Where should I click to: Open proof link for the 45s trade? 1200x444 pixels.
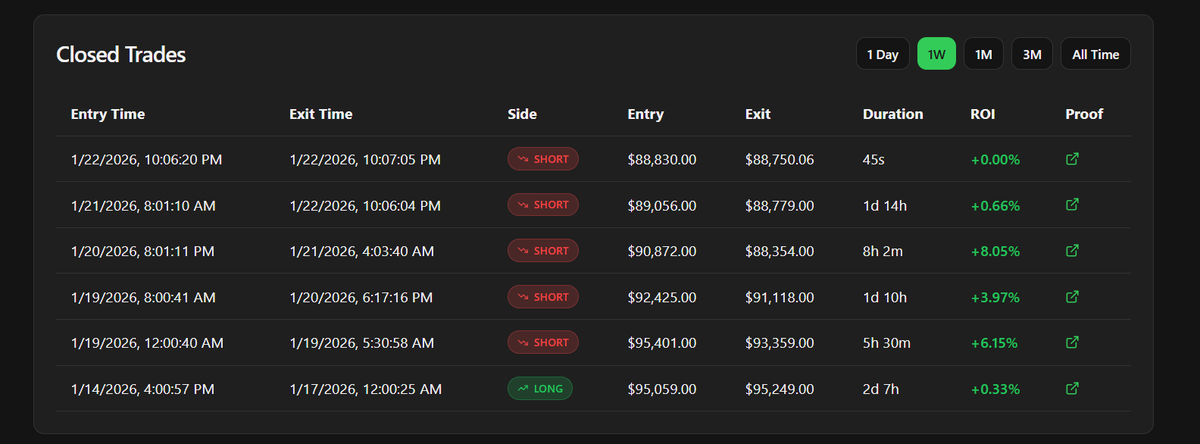tap(1072, 159)
